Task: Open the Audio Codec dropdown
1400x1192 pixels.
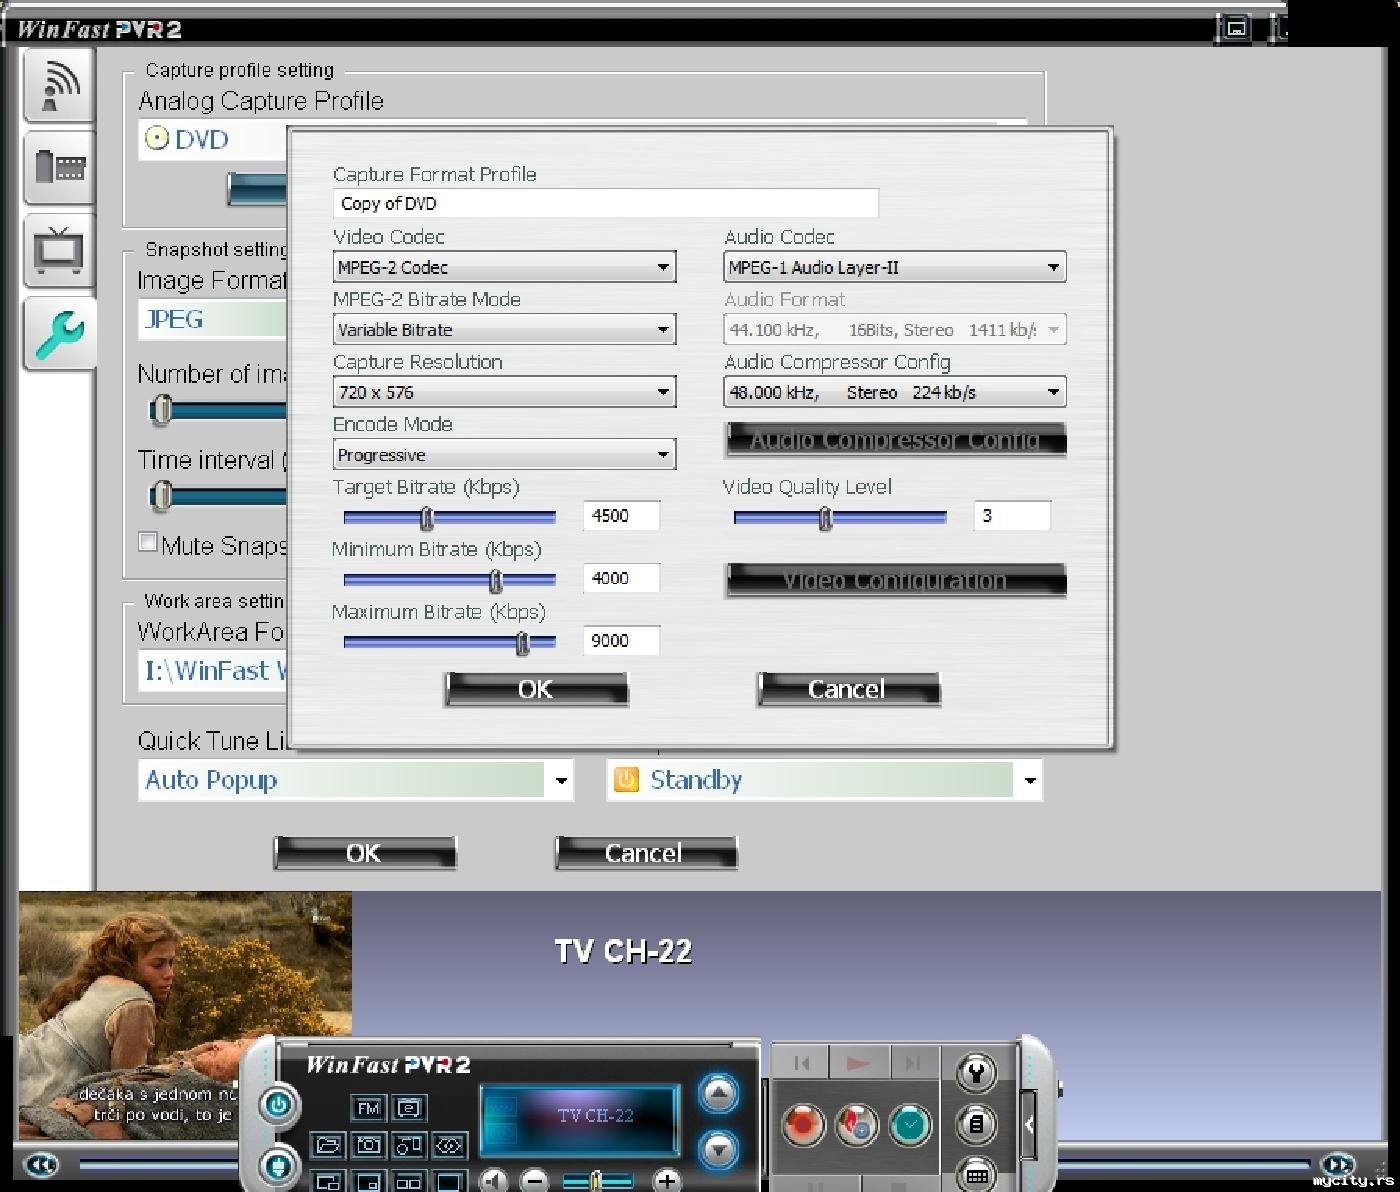Action: [895, 267]
